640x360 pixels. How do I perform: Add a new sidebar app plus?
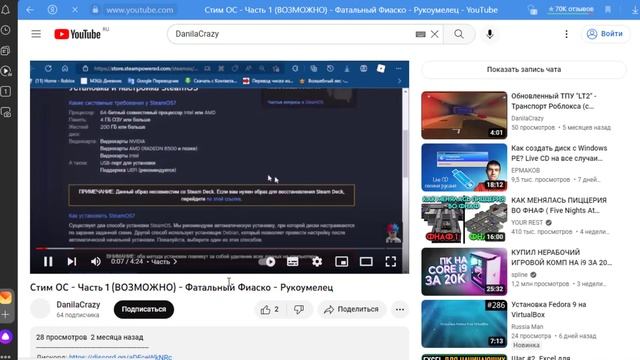click(x=5, y=314)
